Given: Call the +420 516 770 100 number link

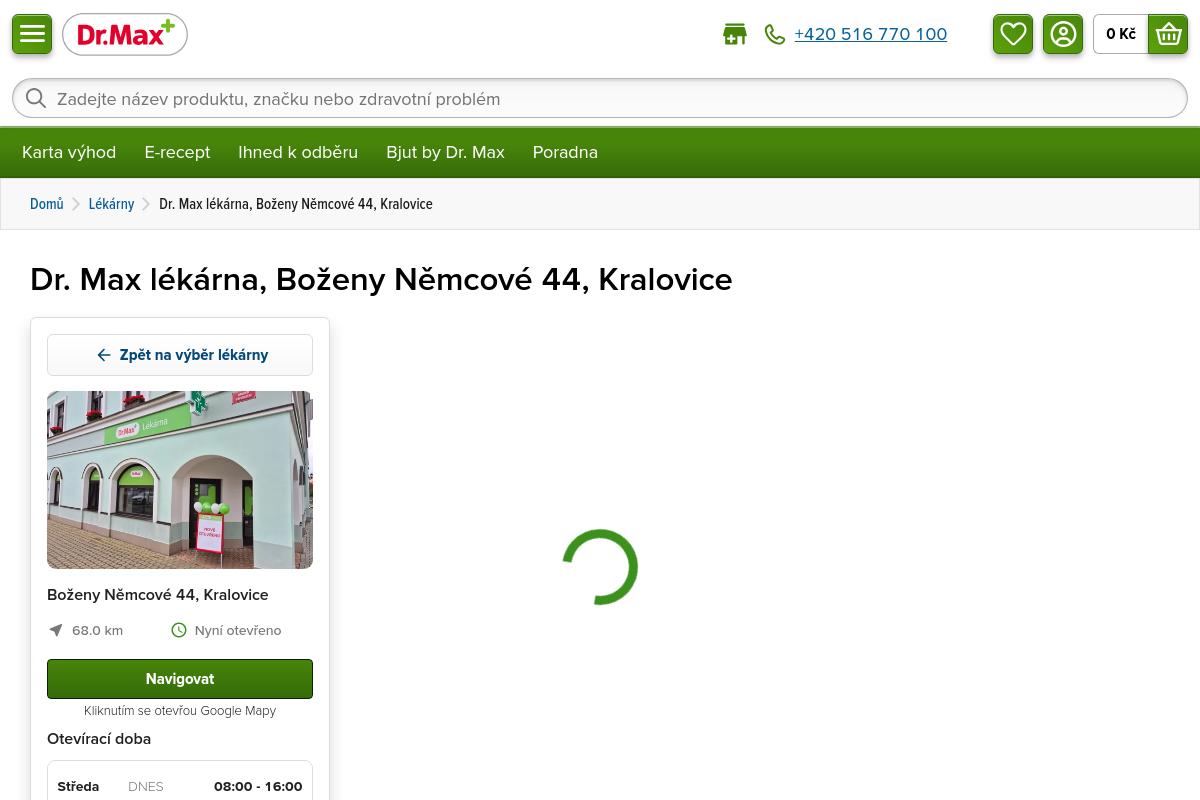Looking at the screenshot, I should pyautogui.click(x=871, y=34).
